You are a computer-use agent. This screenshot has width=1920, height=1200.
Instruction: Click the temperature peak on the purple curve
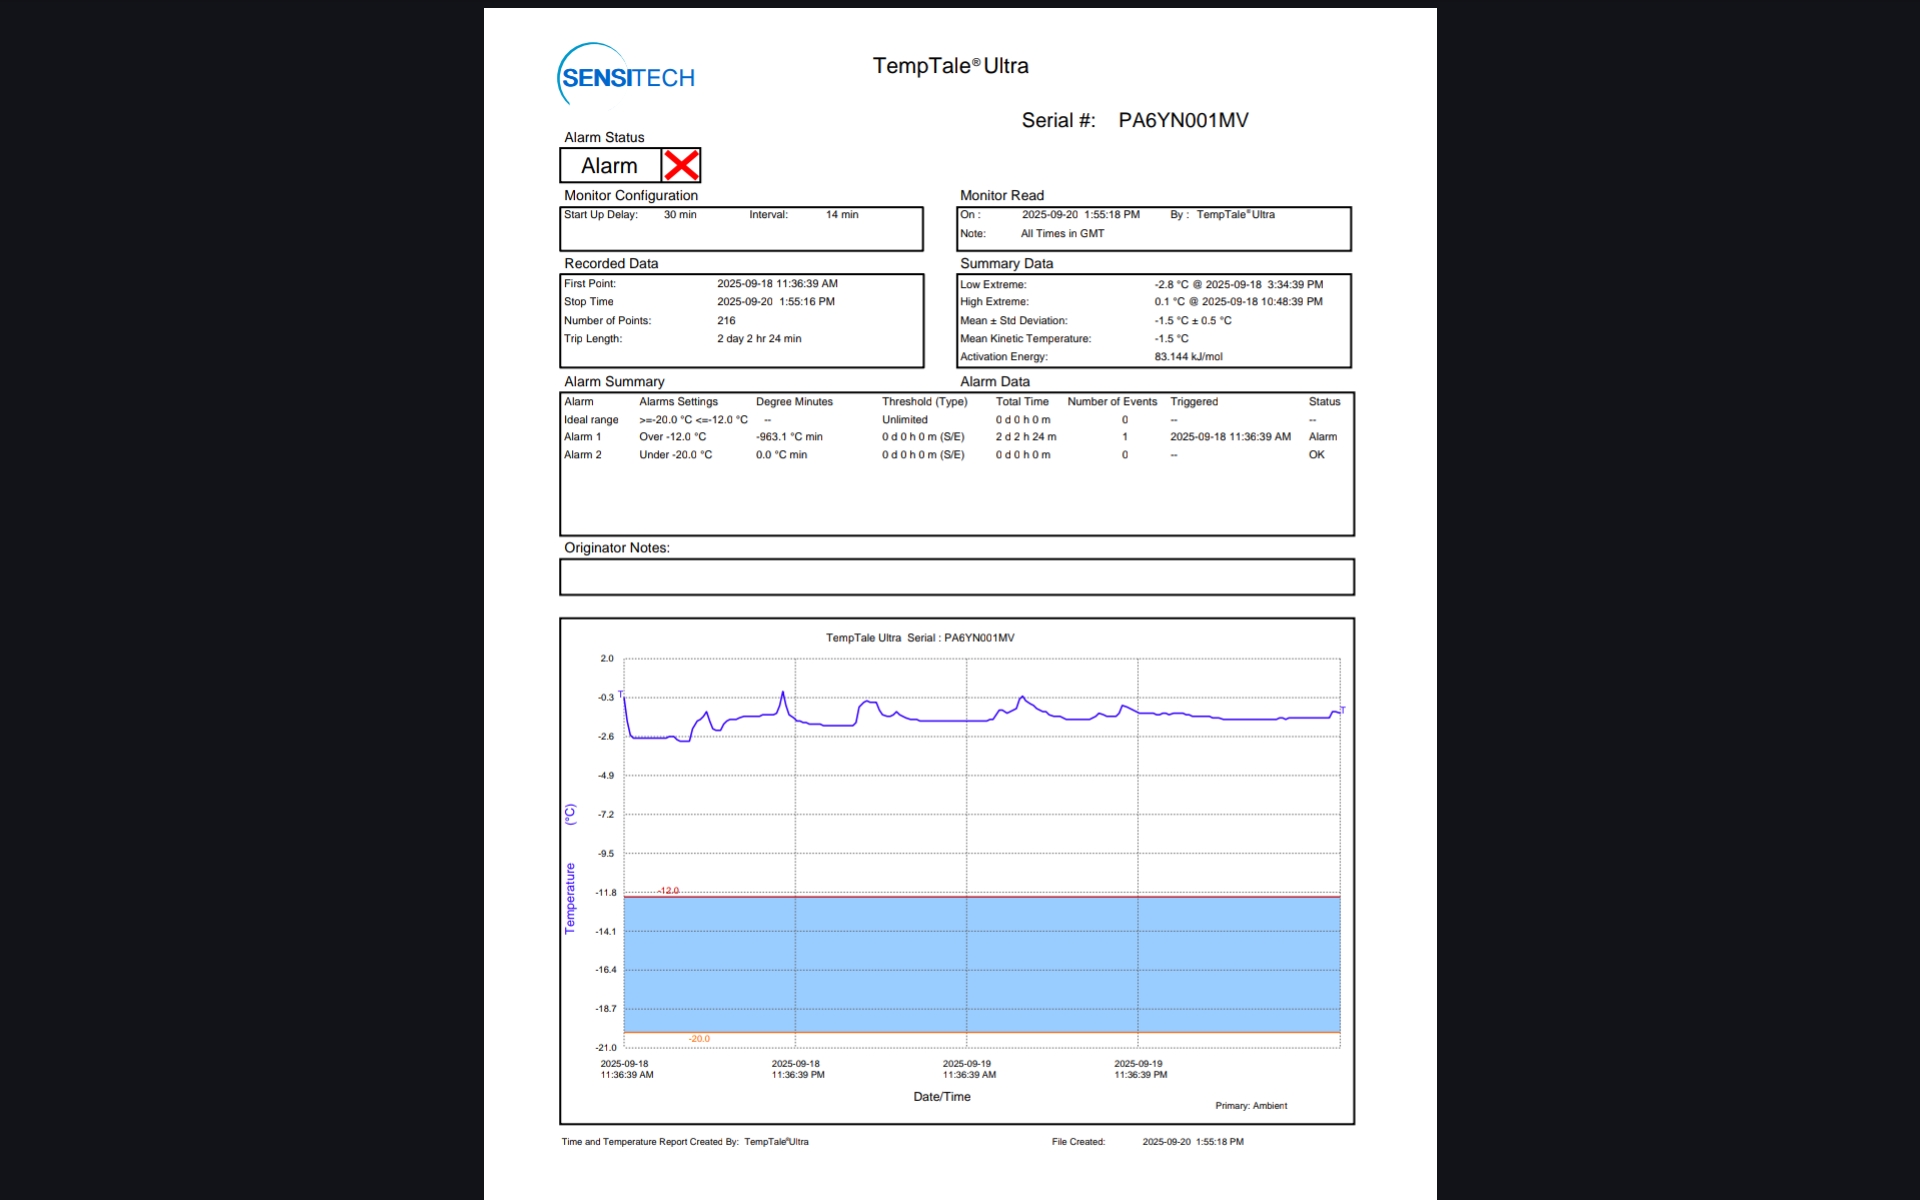click(783, 692)
